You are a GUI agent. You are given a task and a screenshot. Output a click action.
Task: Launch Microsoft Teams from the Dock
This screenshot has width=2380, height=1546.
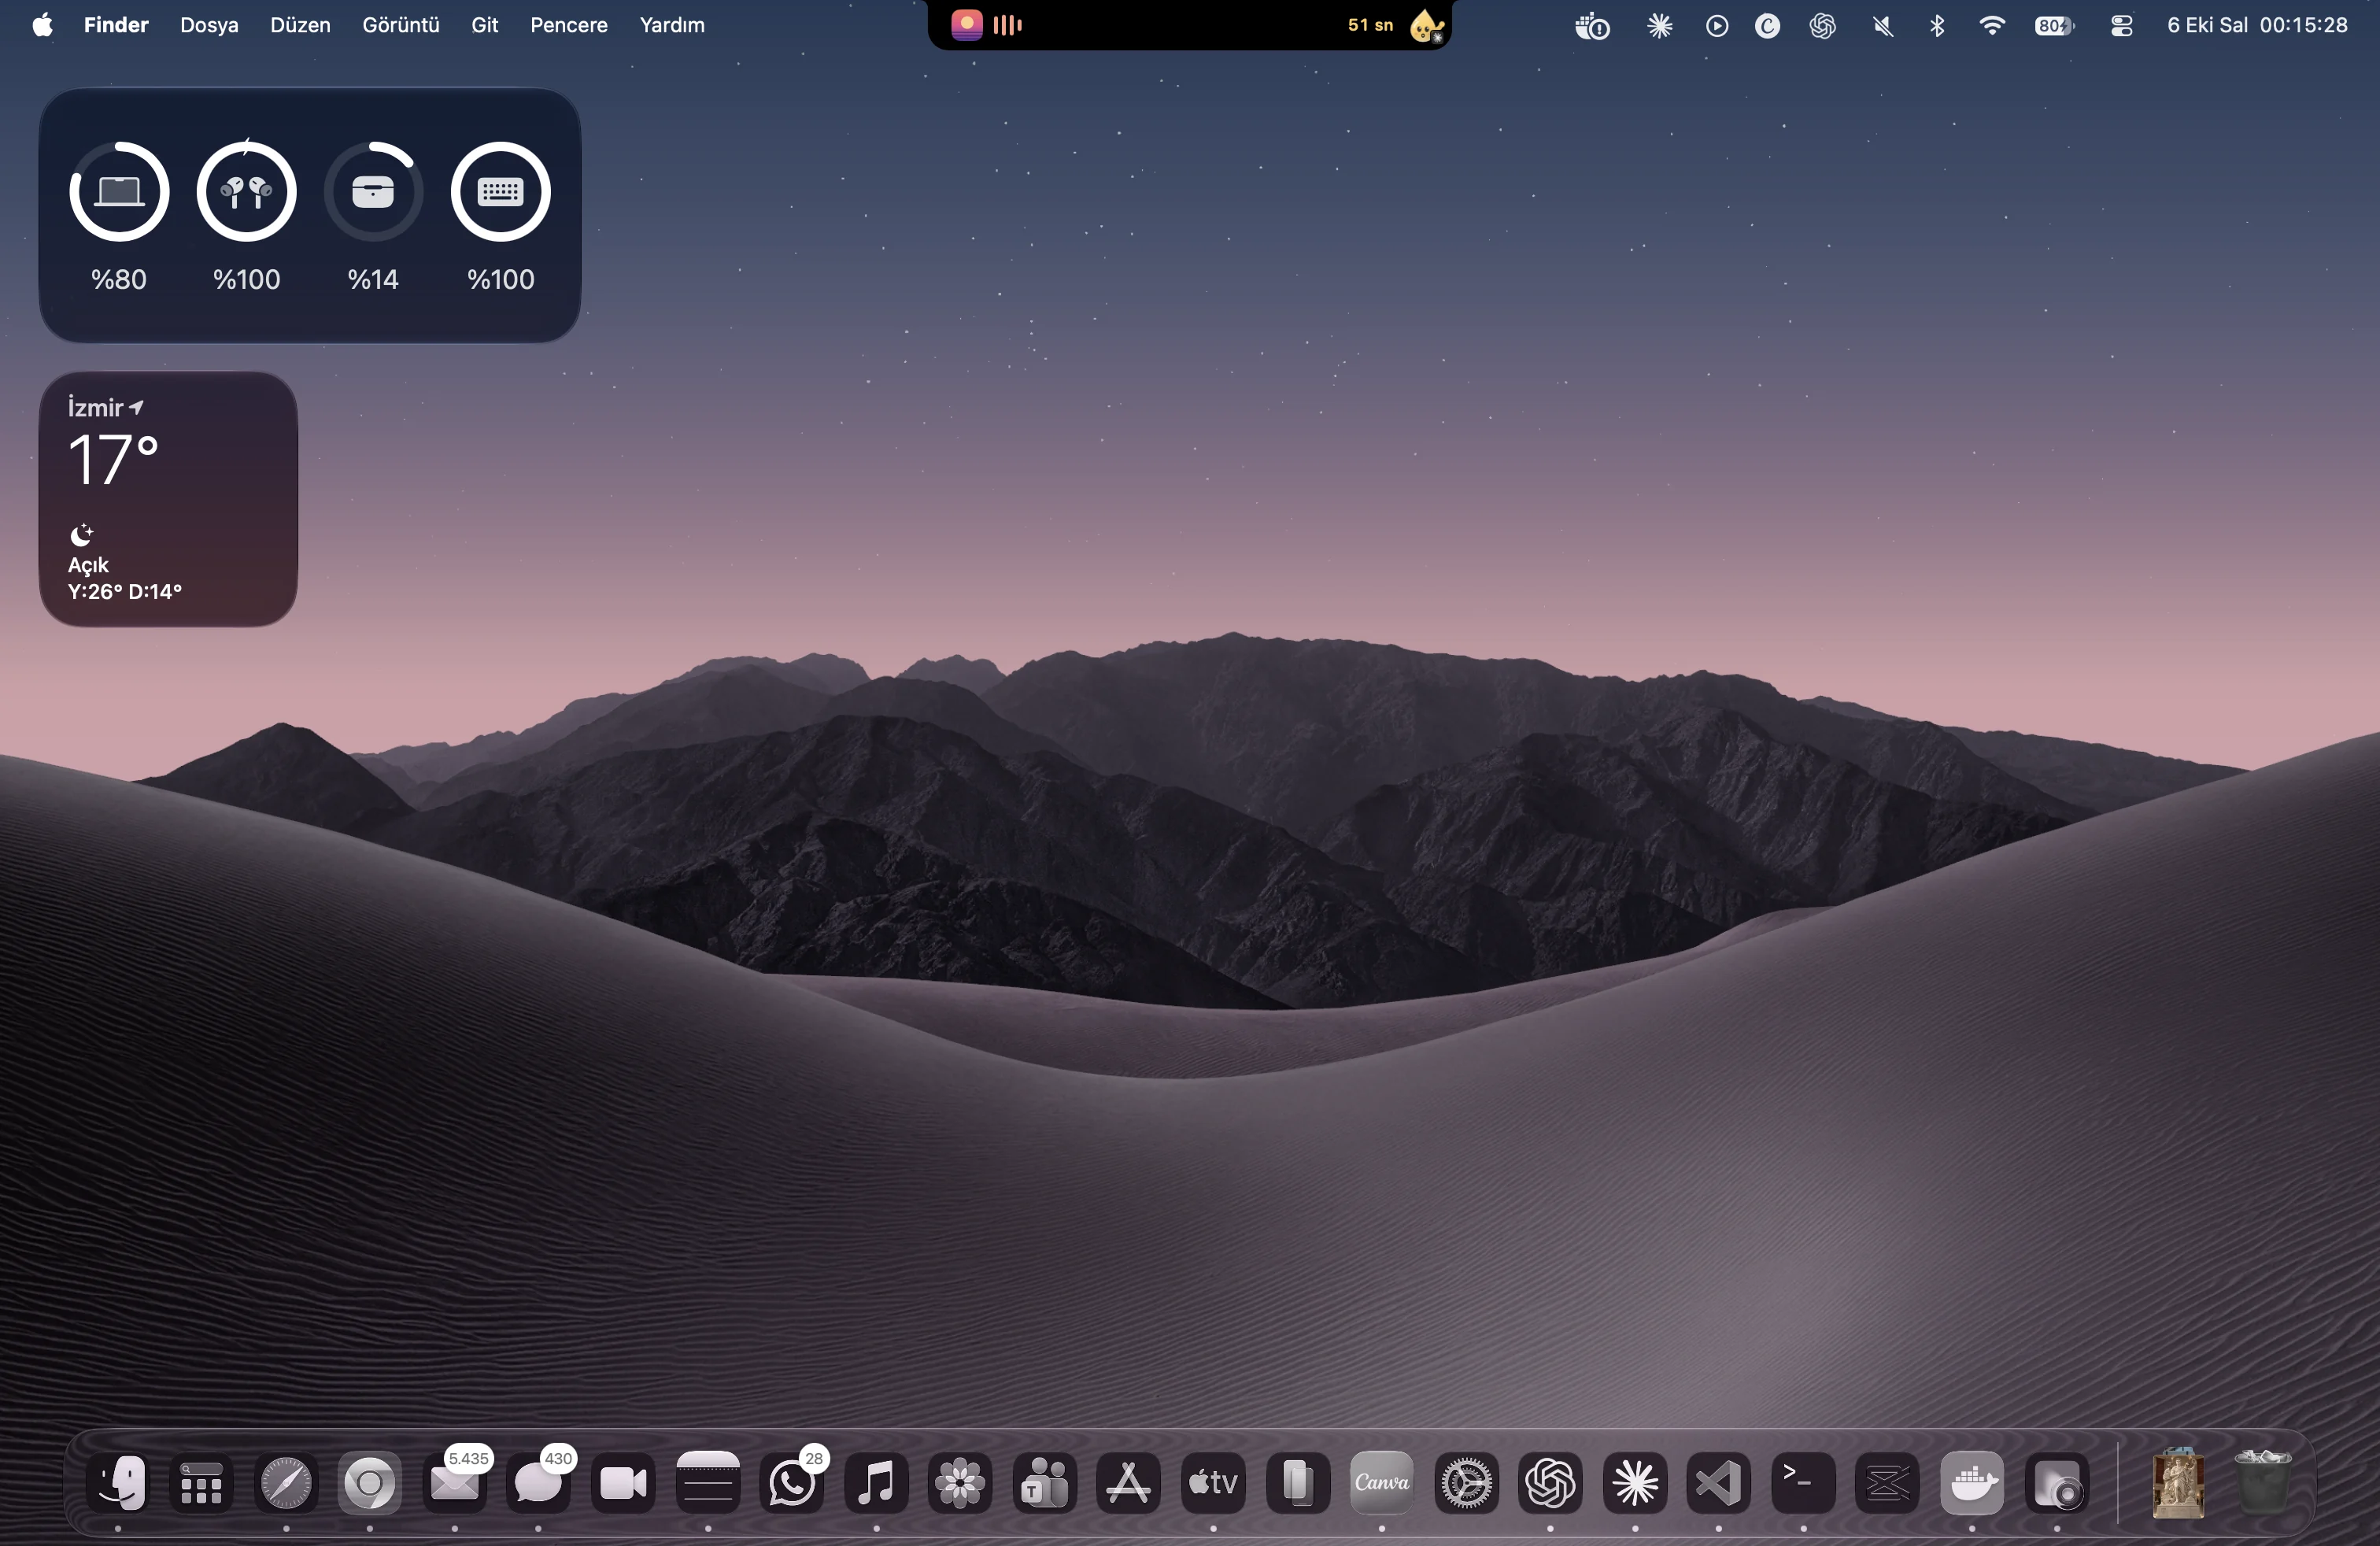(1045, 1482)
